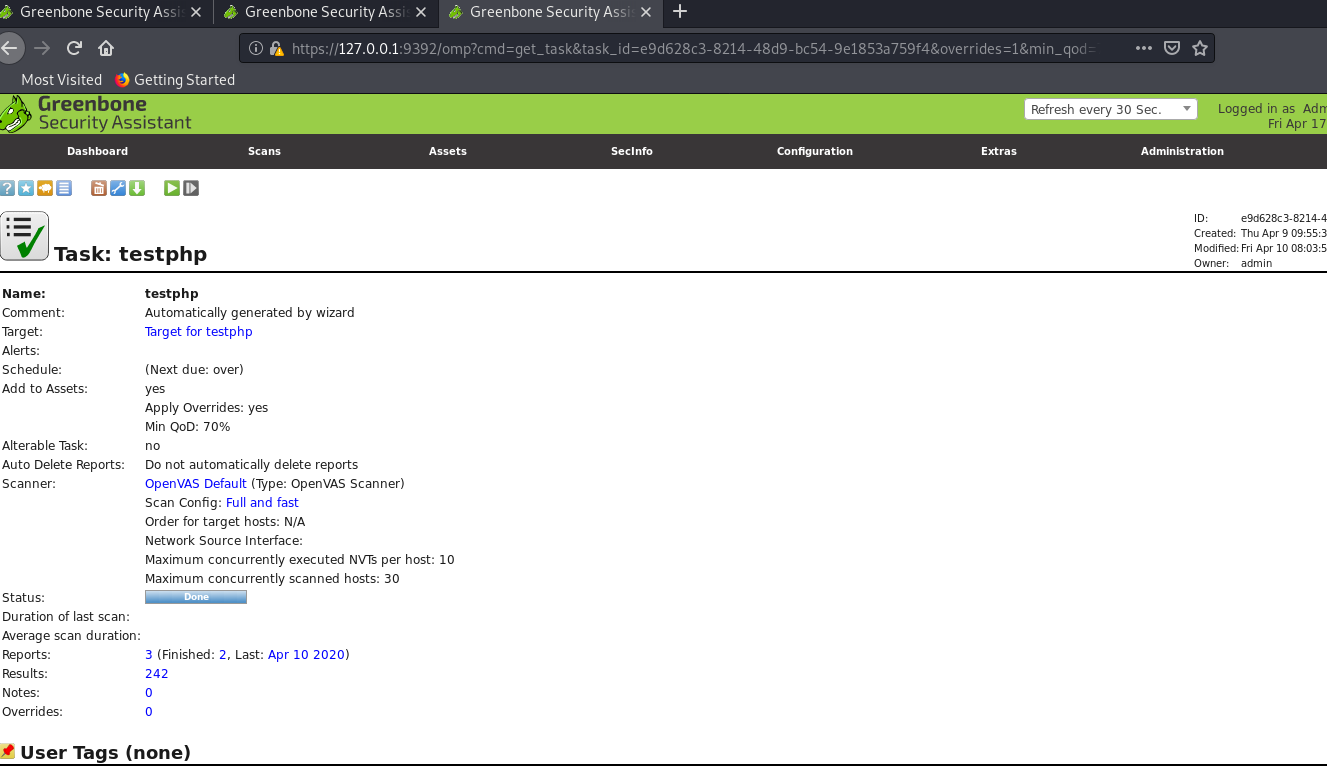Click the insecure lock warning icon

(x=276, y=48)
